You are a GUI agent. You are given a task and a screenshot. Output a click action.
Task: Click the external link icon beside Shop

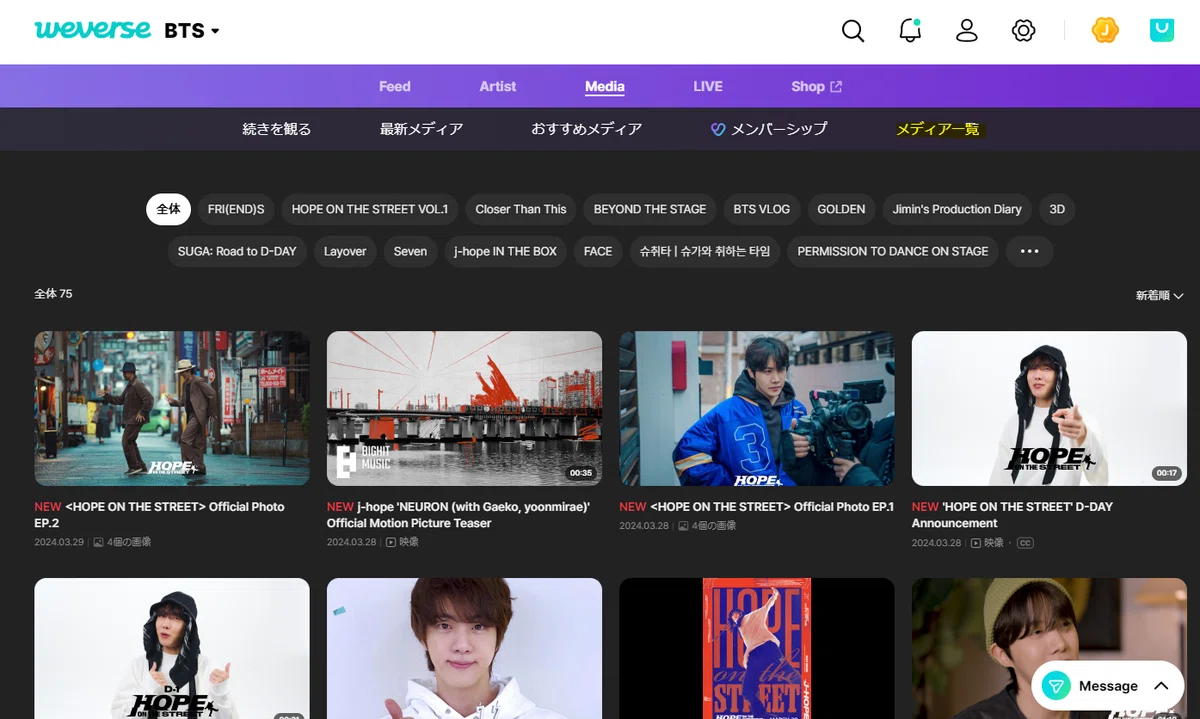tap(836, 87)
